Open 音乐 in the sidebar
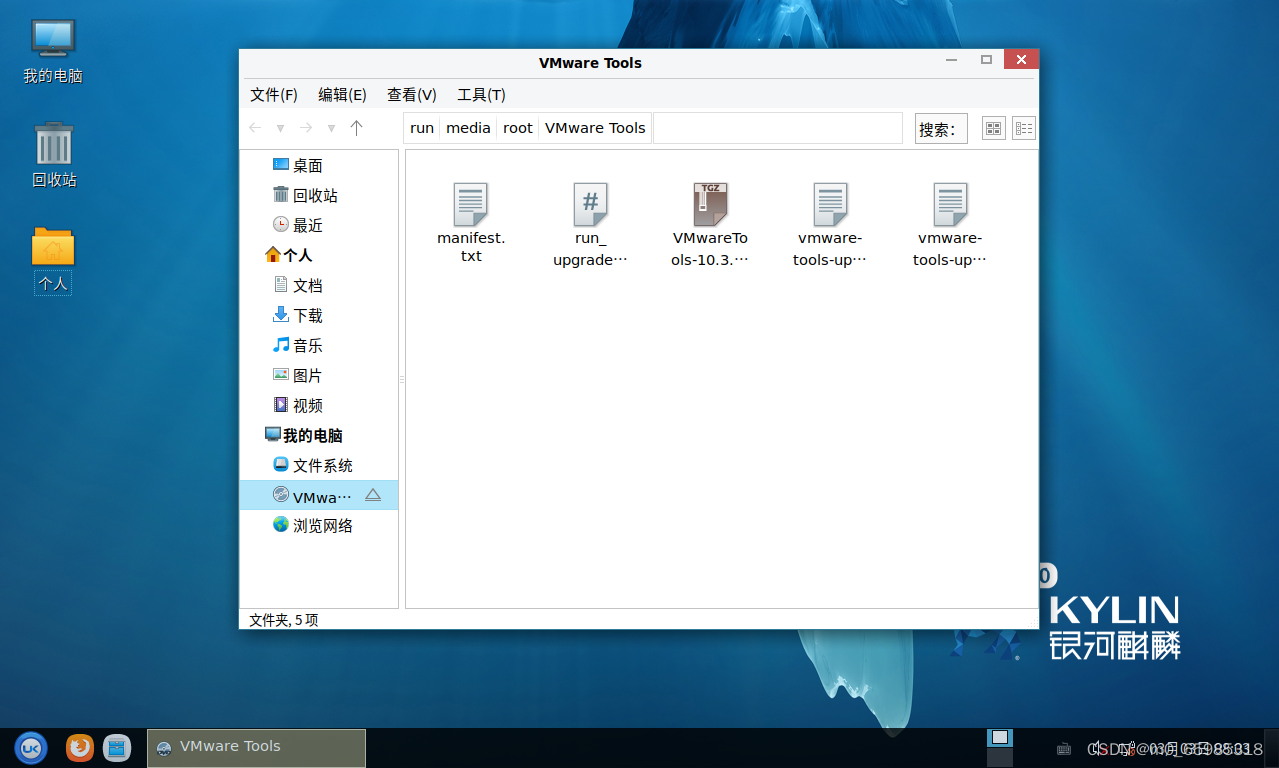Screen dimensions: 1279x768 [319, 345]
